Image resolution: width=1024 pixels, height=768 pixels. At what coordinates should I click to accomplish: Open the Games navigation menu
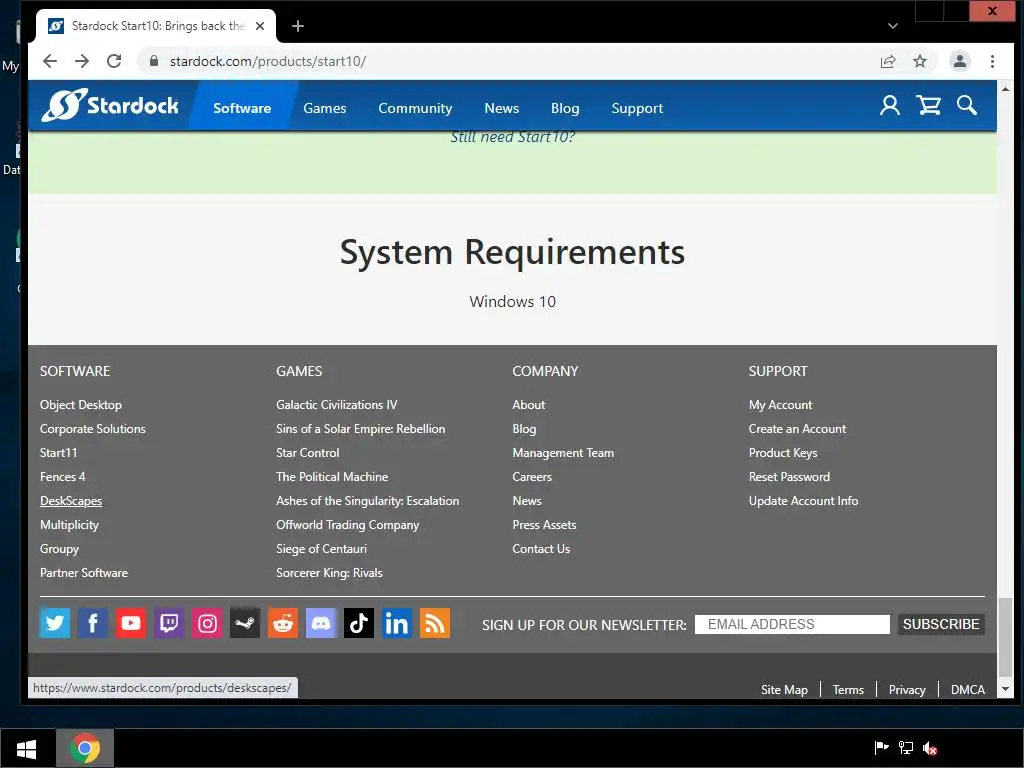pos(325,108)
